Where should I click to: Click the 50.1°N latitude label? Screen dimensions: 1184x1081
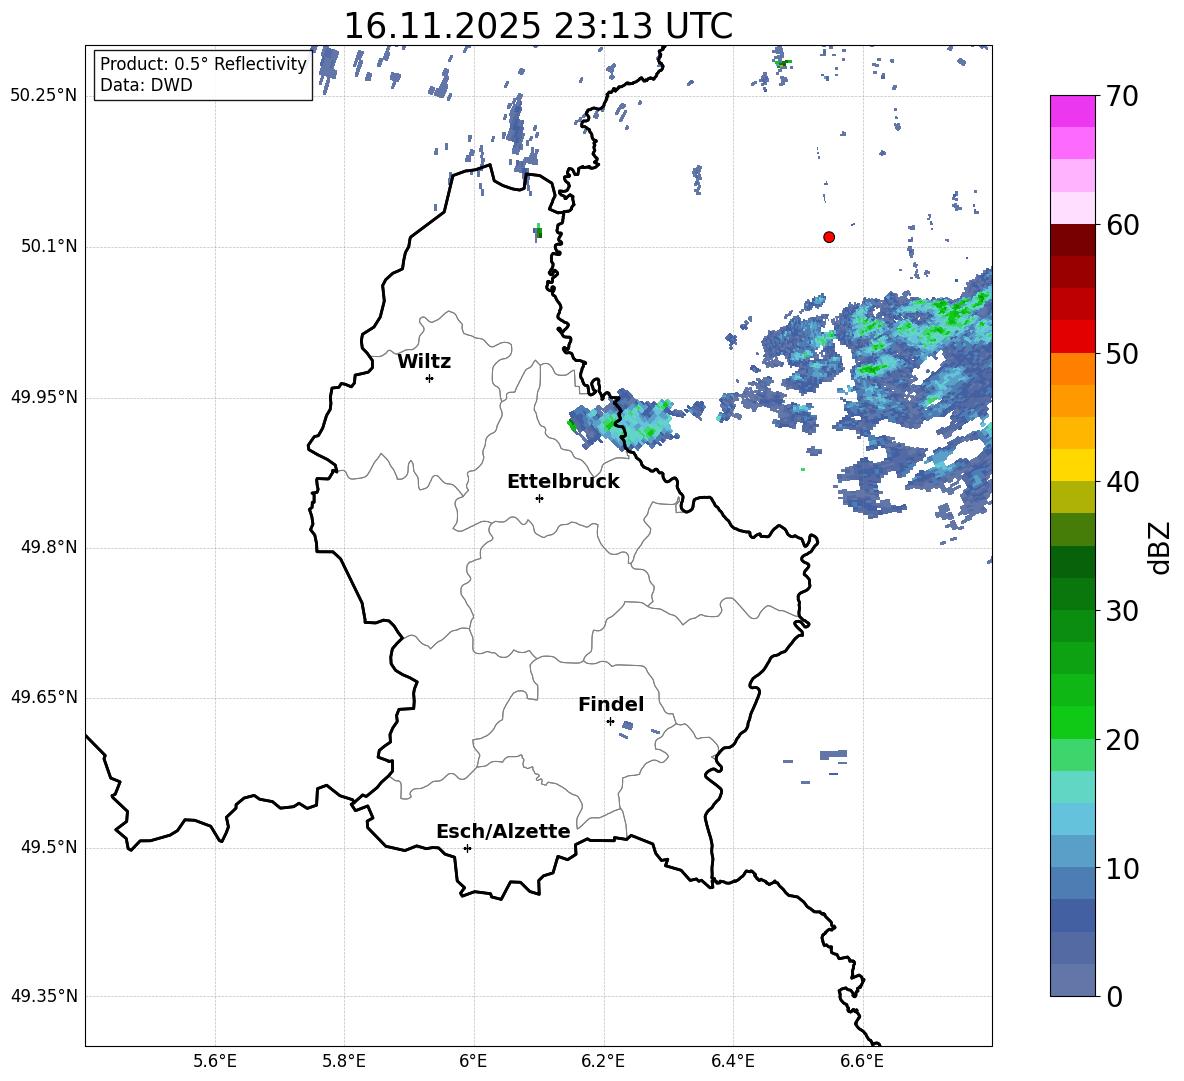[x=49, y=246]
